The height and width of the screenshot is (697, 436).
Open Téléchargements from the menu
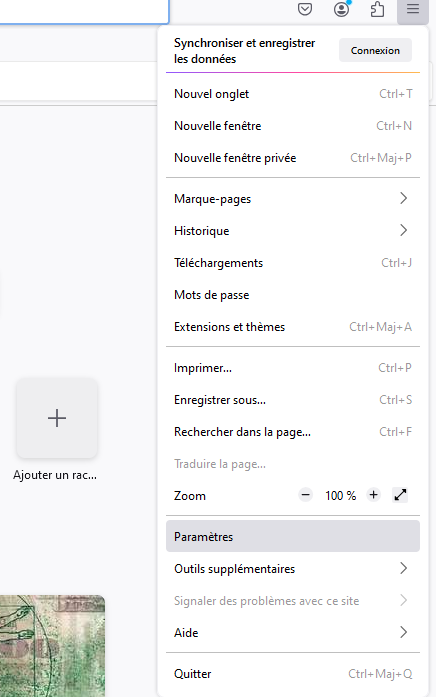[x=292, y=263]
